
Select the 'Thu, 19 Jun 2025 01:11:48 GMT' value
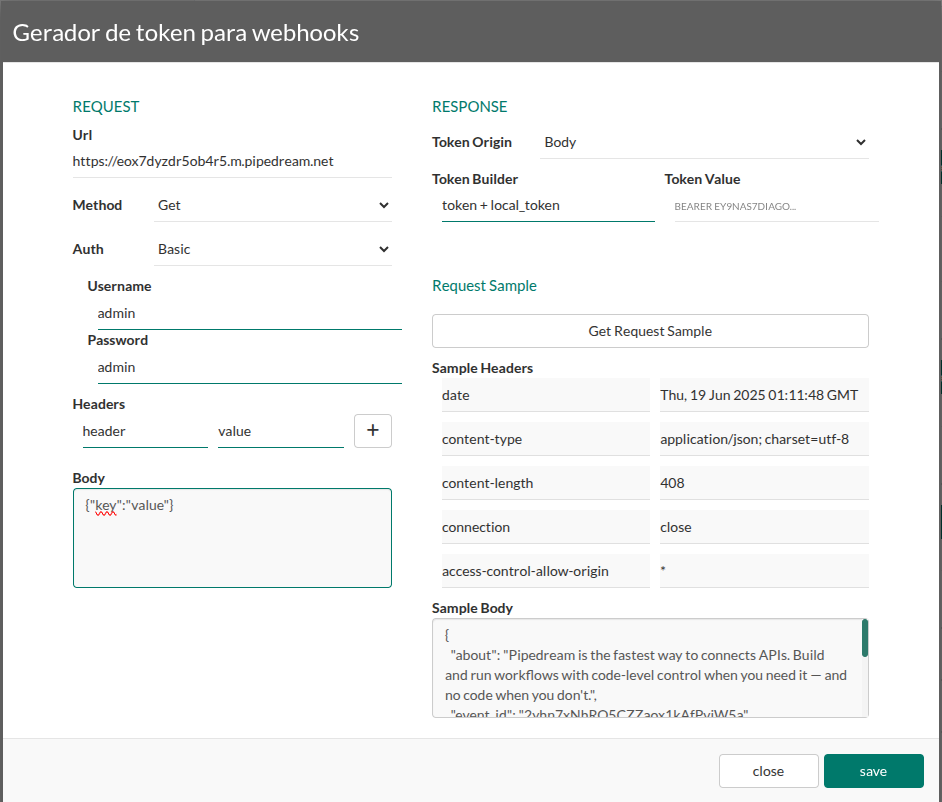[x=764, y=395]
